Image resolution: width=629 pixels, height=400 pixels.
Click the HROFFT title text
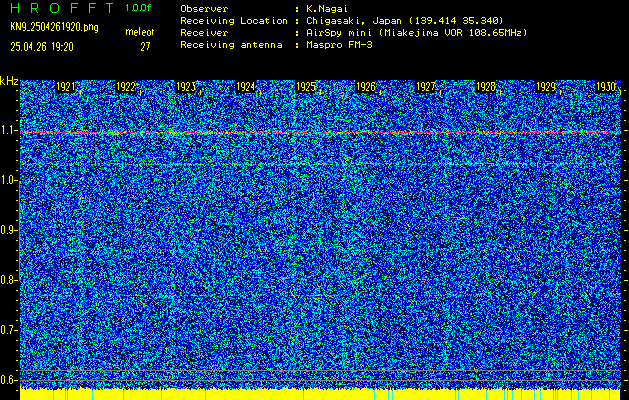[x=62, y=8]
